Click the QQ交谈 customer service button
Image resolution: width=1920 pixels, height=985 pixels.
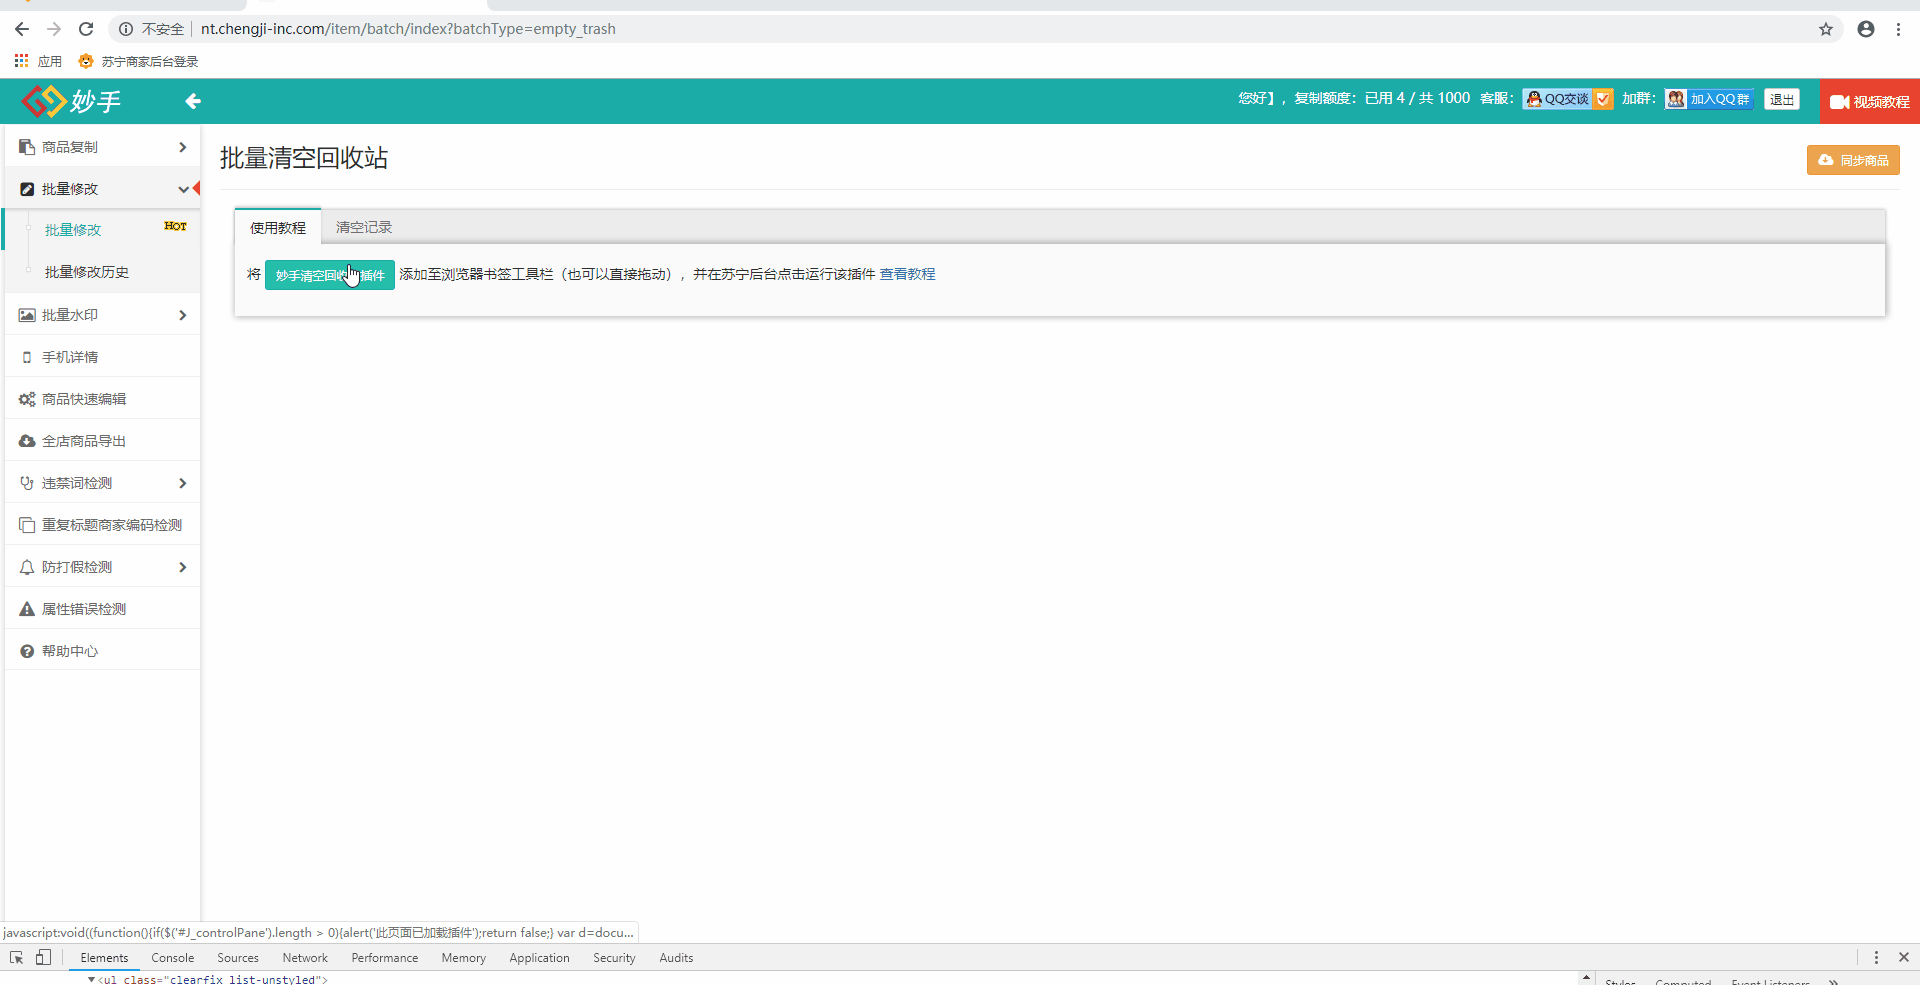[1566, 99]
